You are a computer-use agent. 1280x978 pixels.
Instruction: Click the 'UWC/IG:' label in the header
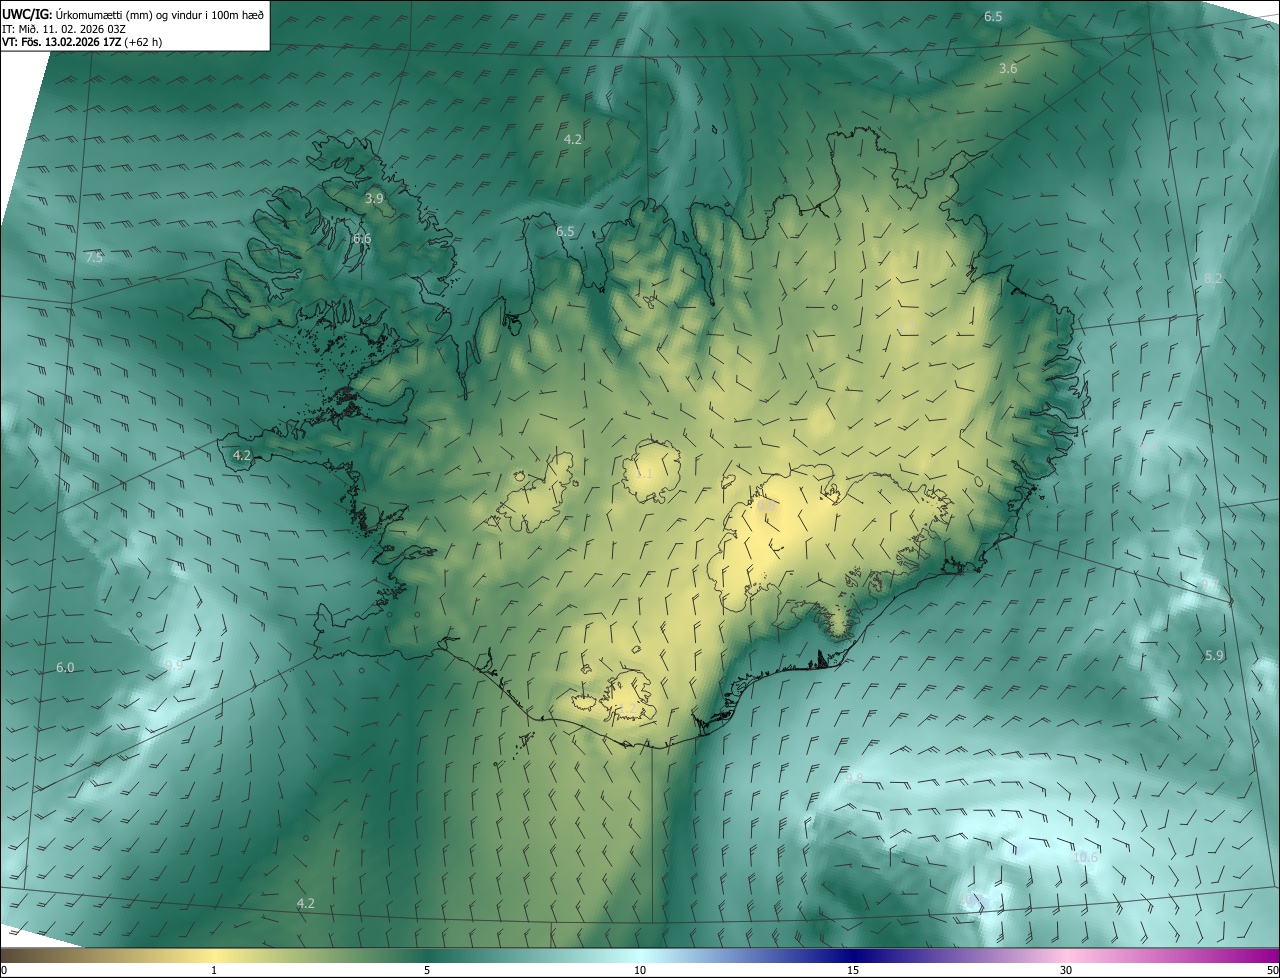click(27, 14)
